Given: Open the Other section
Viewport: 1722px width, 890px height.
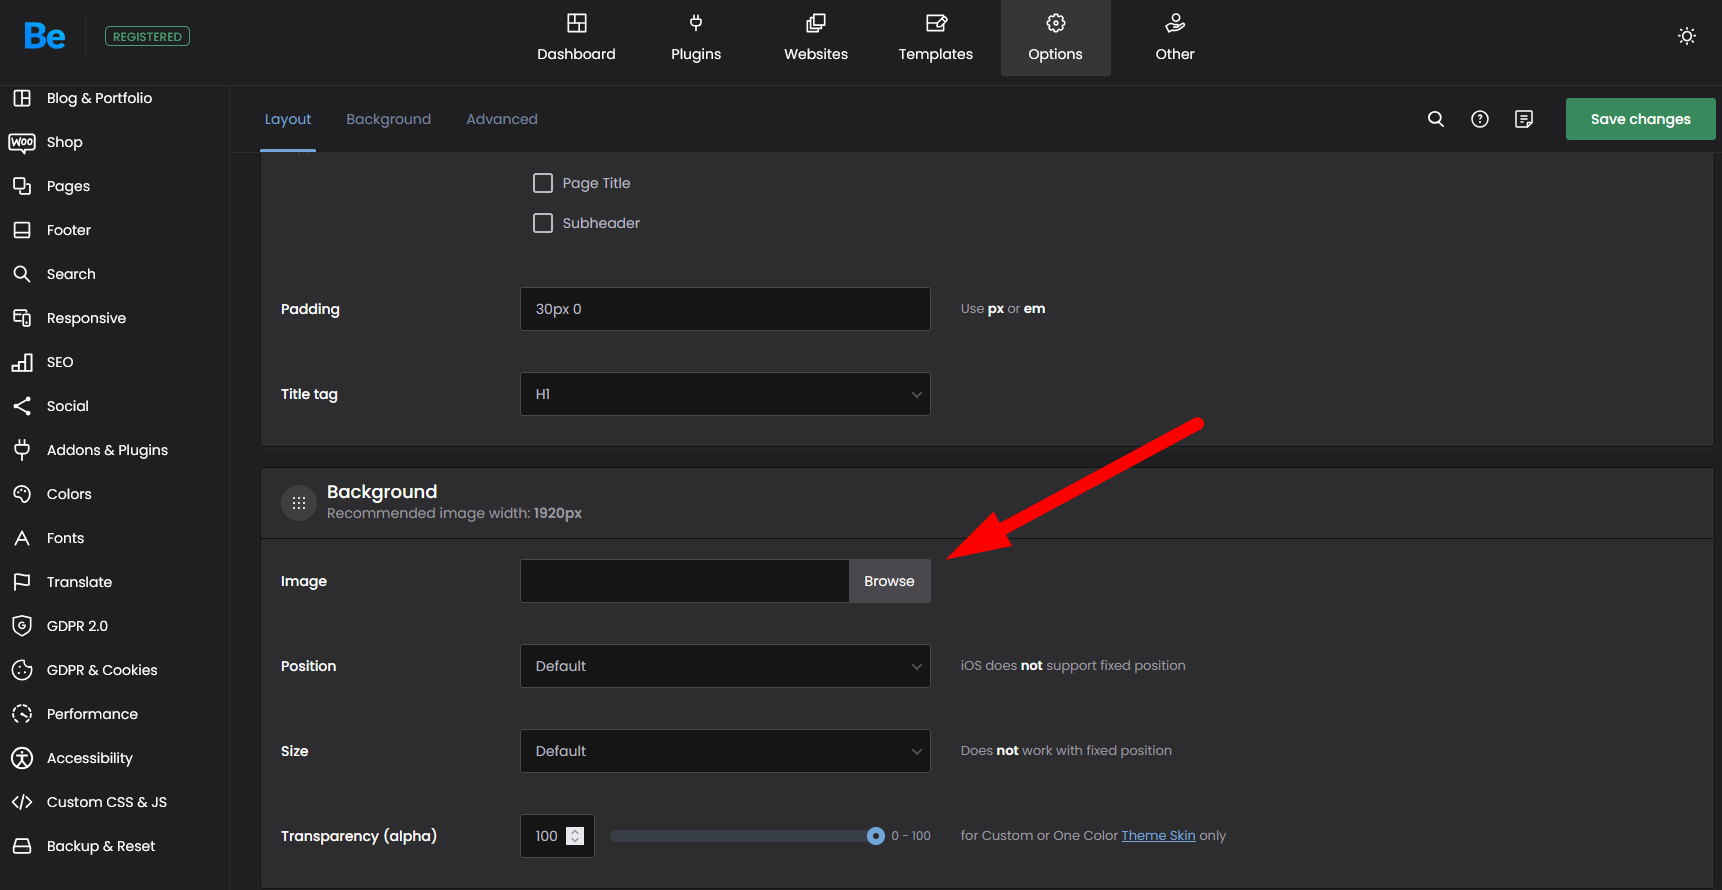Looking at the screenshot, I should (x=1175, y=38).
